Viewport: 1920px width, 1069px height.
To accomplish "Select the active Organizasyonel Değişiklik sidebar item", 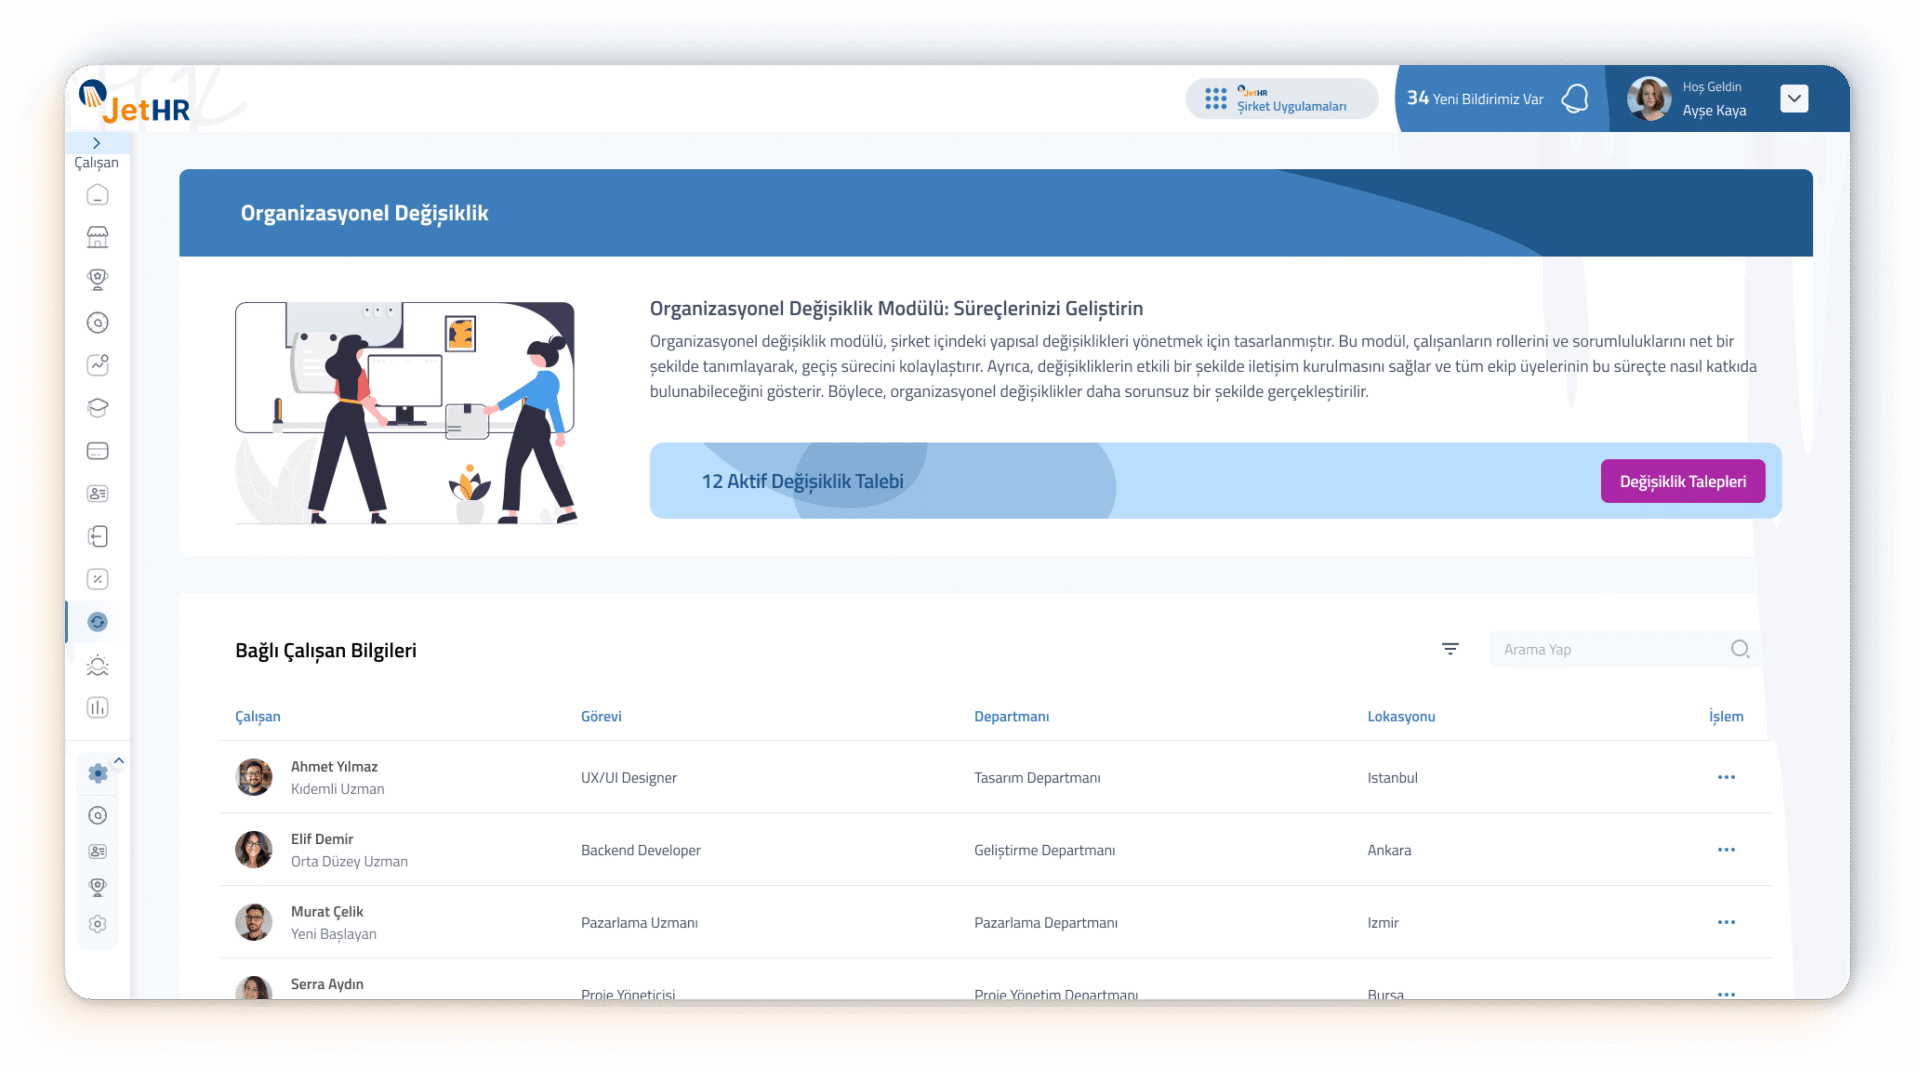I will click(97, 622).
